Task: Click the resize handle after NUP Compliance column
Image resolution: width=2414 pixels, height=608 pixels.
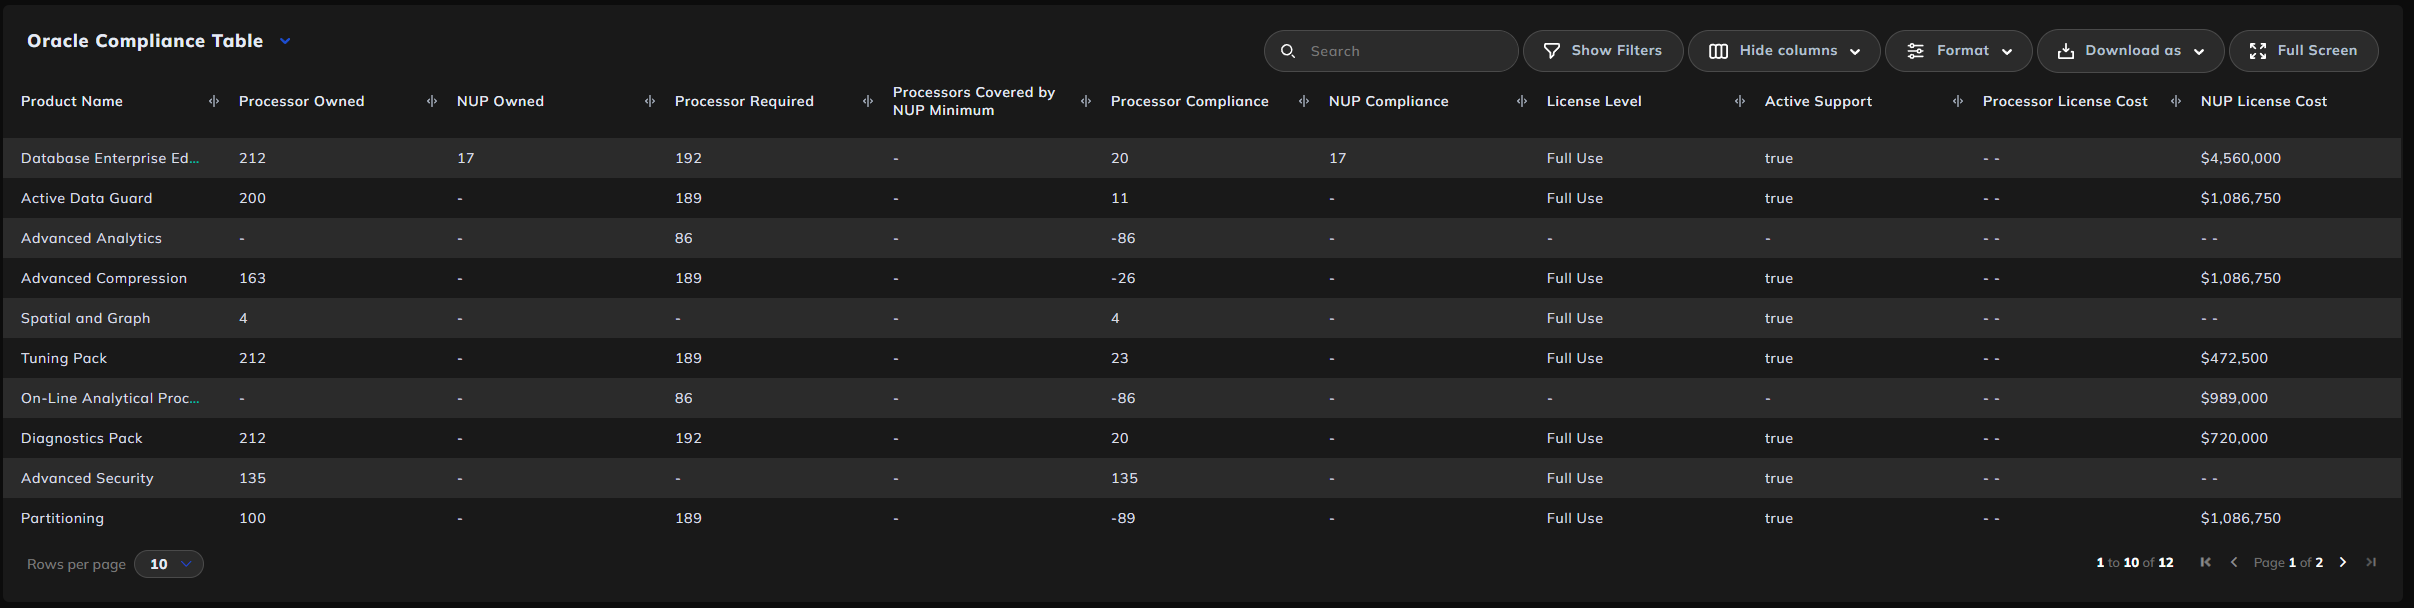Action: [x=1522, y=101]
